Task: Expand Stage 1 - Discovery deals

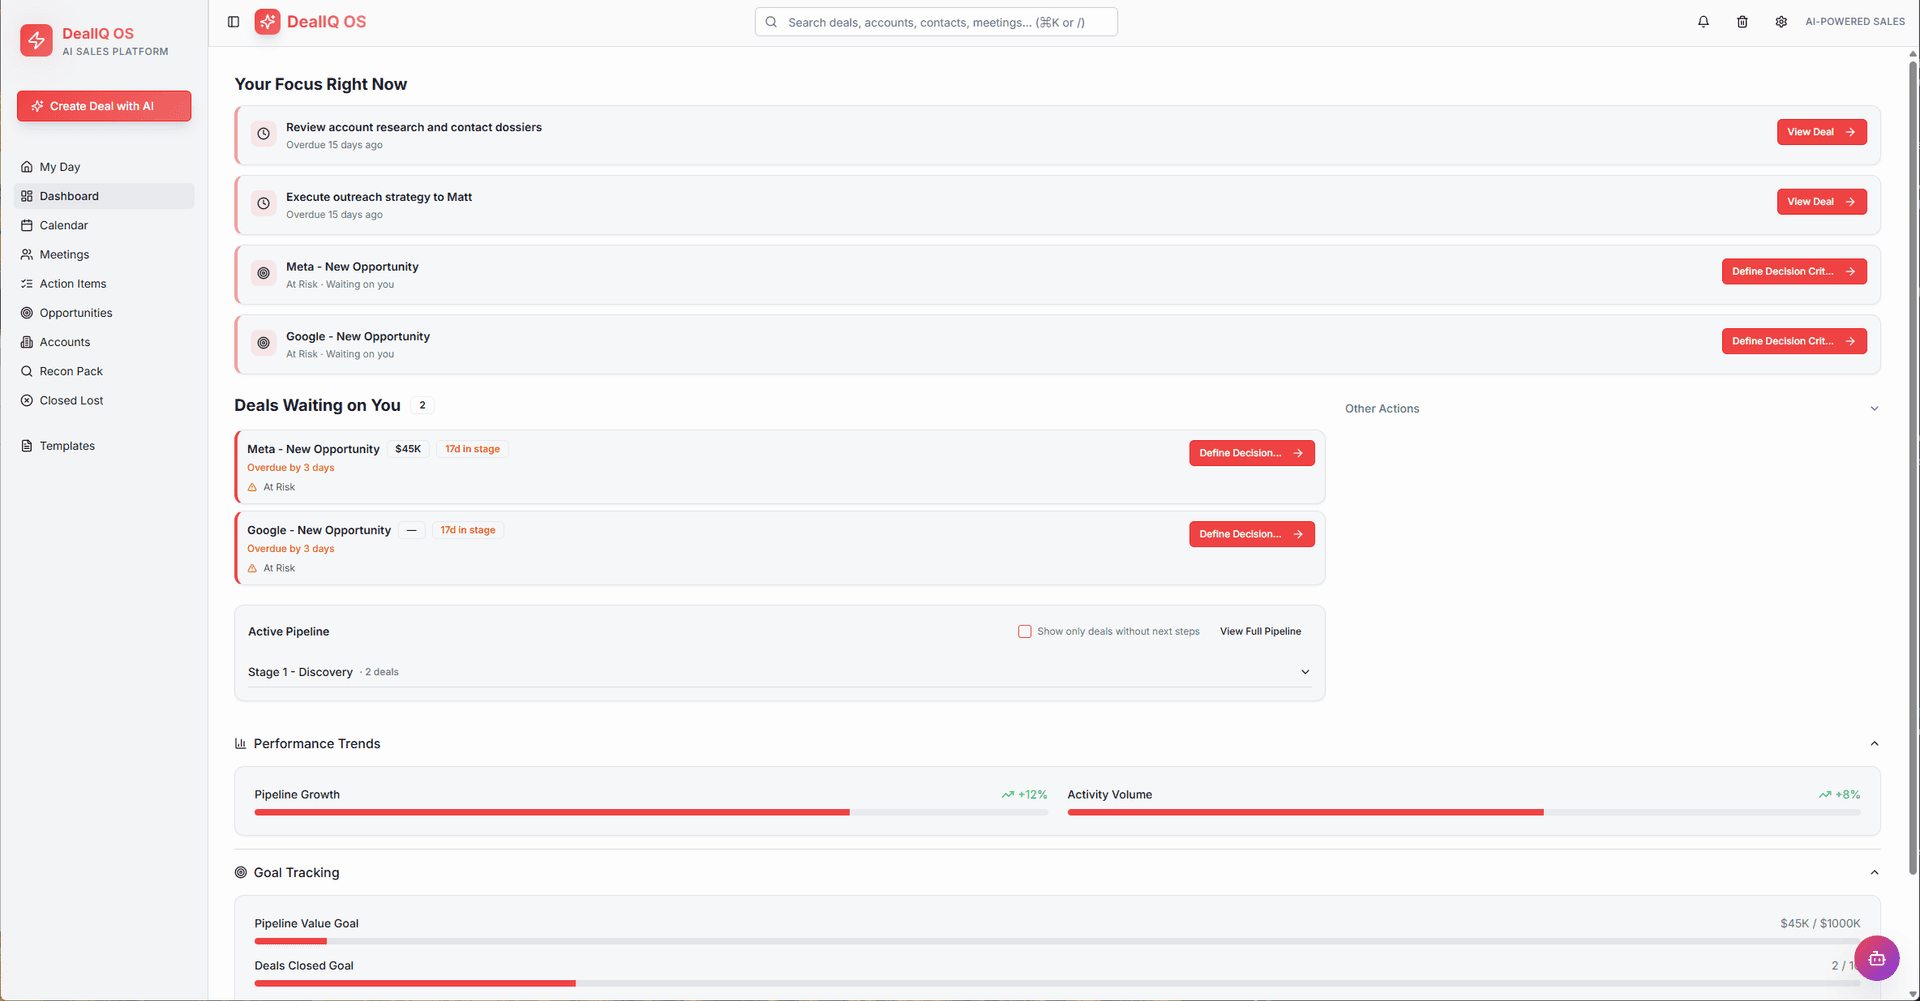Action: [1304, 672]
